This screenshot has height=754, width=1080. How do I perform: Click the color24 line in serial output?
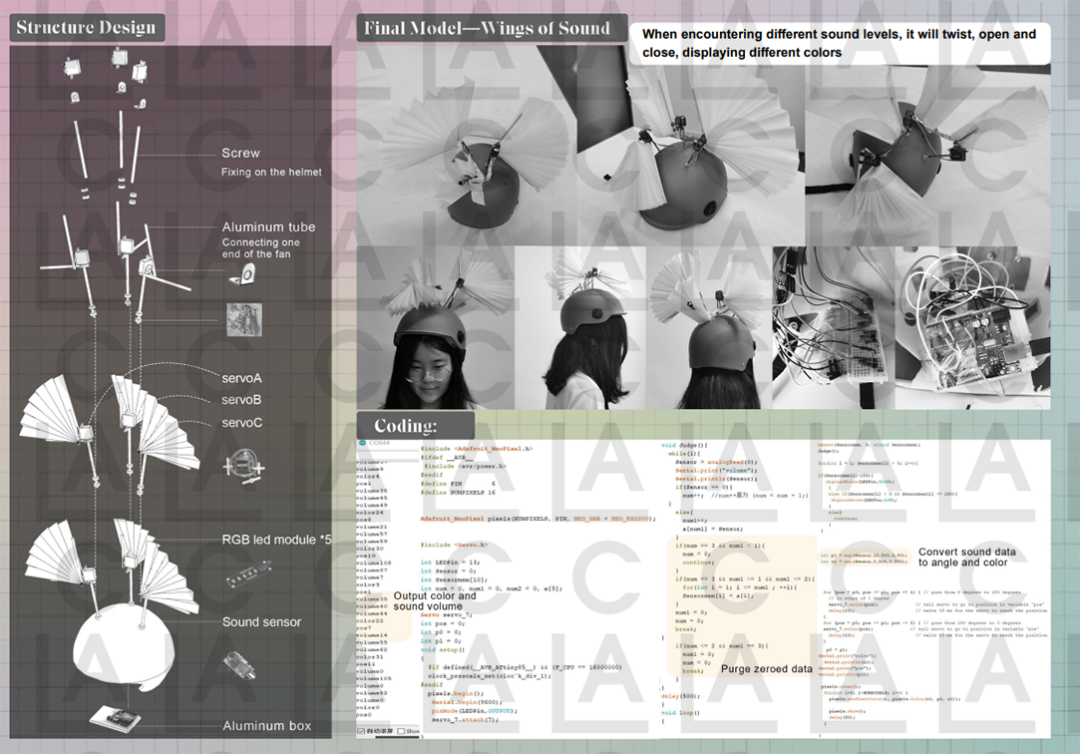tap(369, 512)
